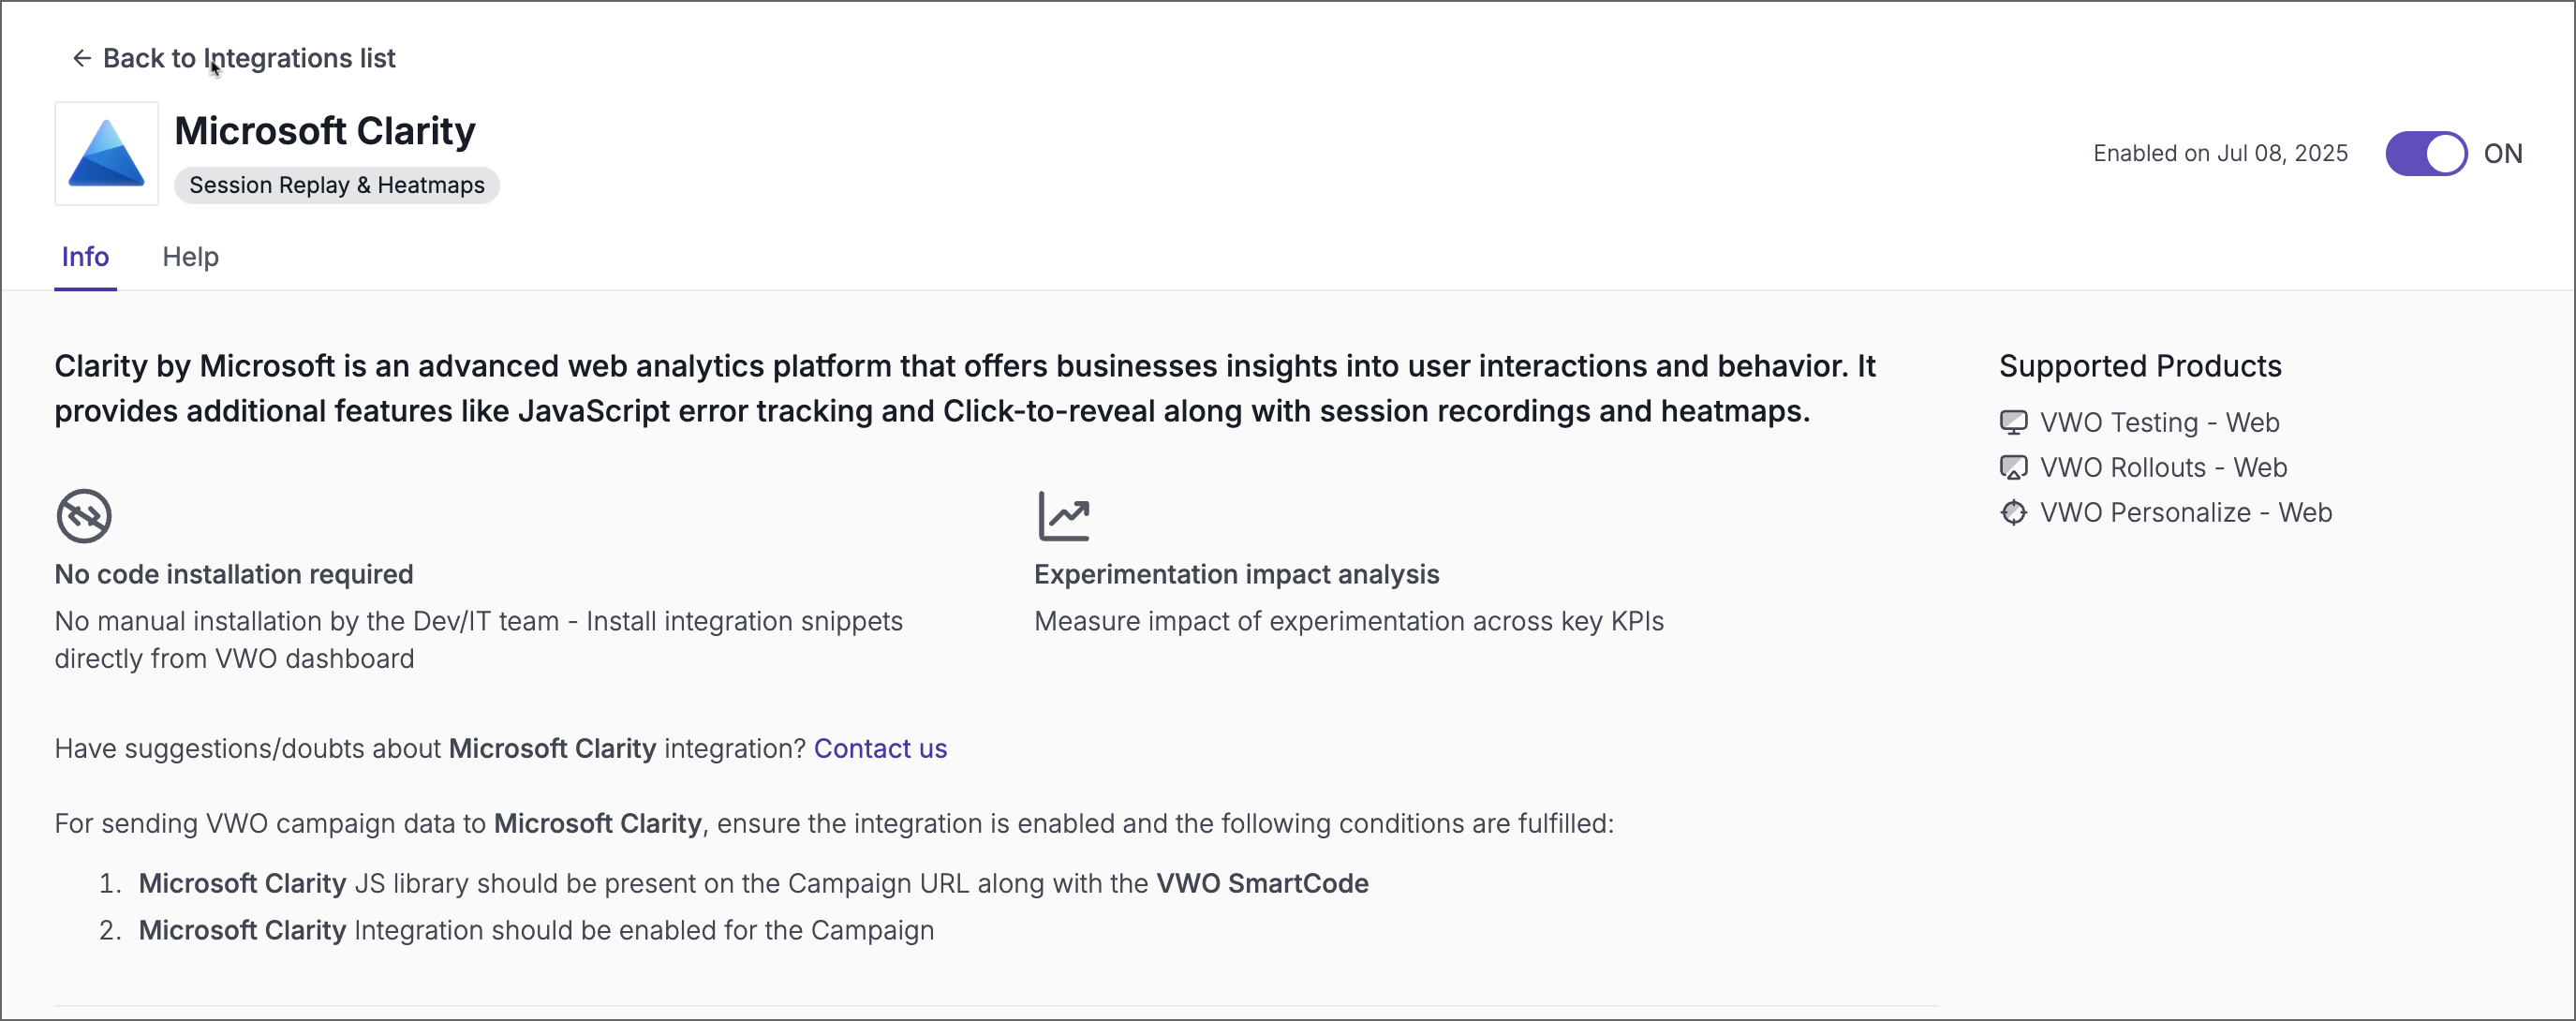Image resolution: width=2576 pixels, height=1021 pixels.
Task: Switch to the Info tab
Action: [85, 257]
